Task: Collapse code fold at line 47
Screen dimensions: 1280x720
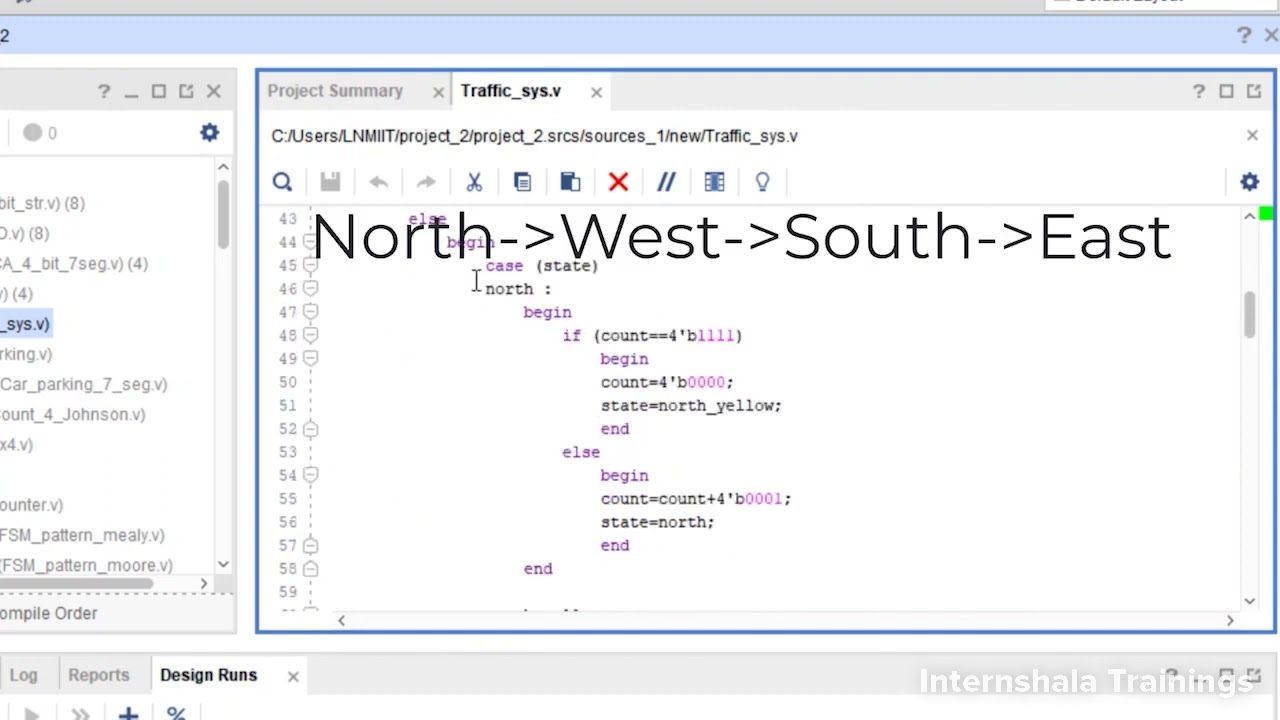Action: [310, 312]
